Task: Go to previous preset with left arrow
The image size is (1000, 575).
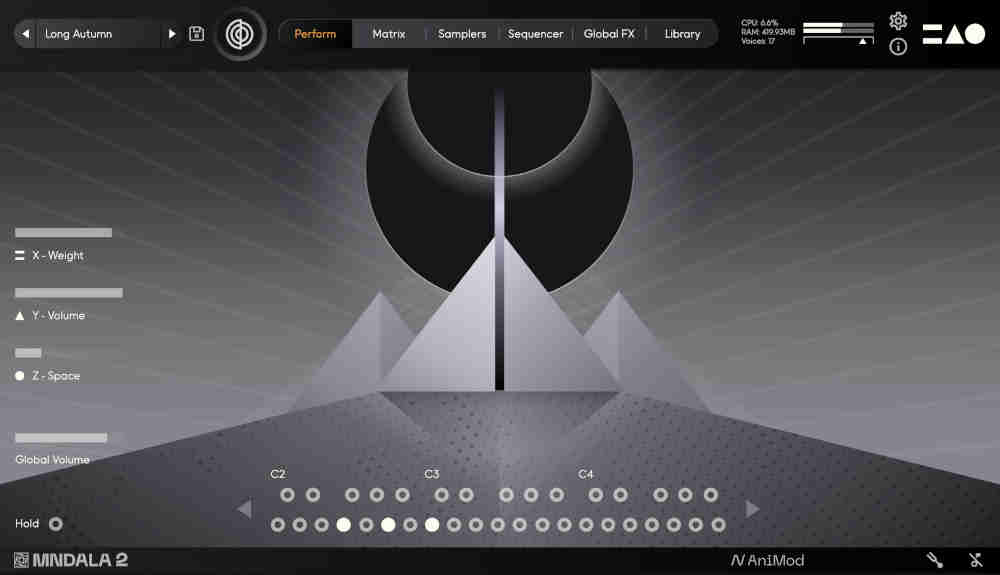Action: (26, 34)
